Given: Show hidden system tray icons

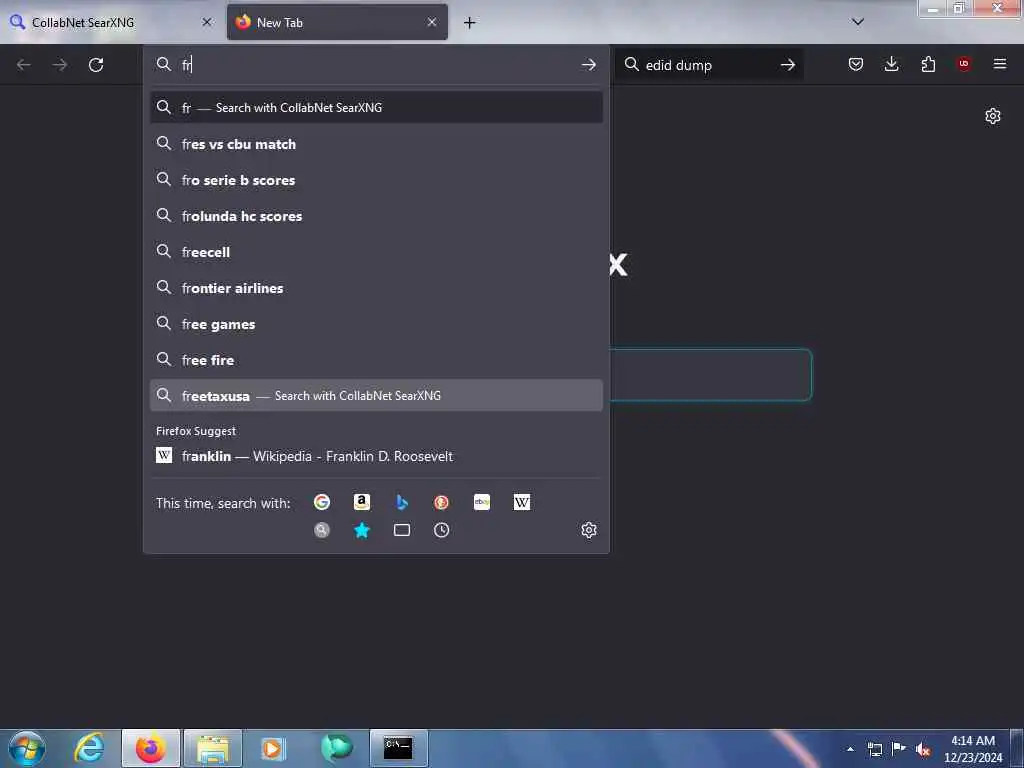Looking at the screenshot, I should point(850,749).
